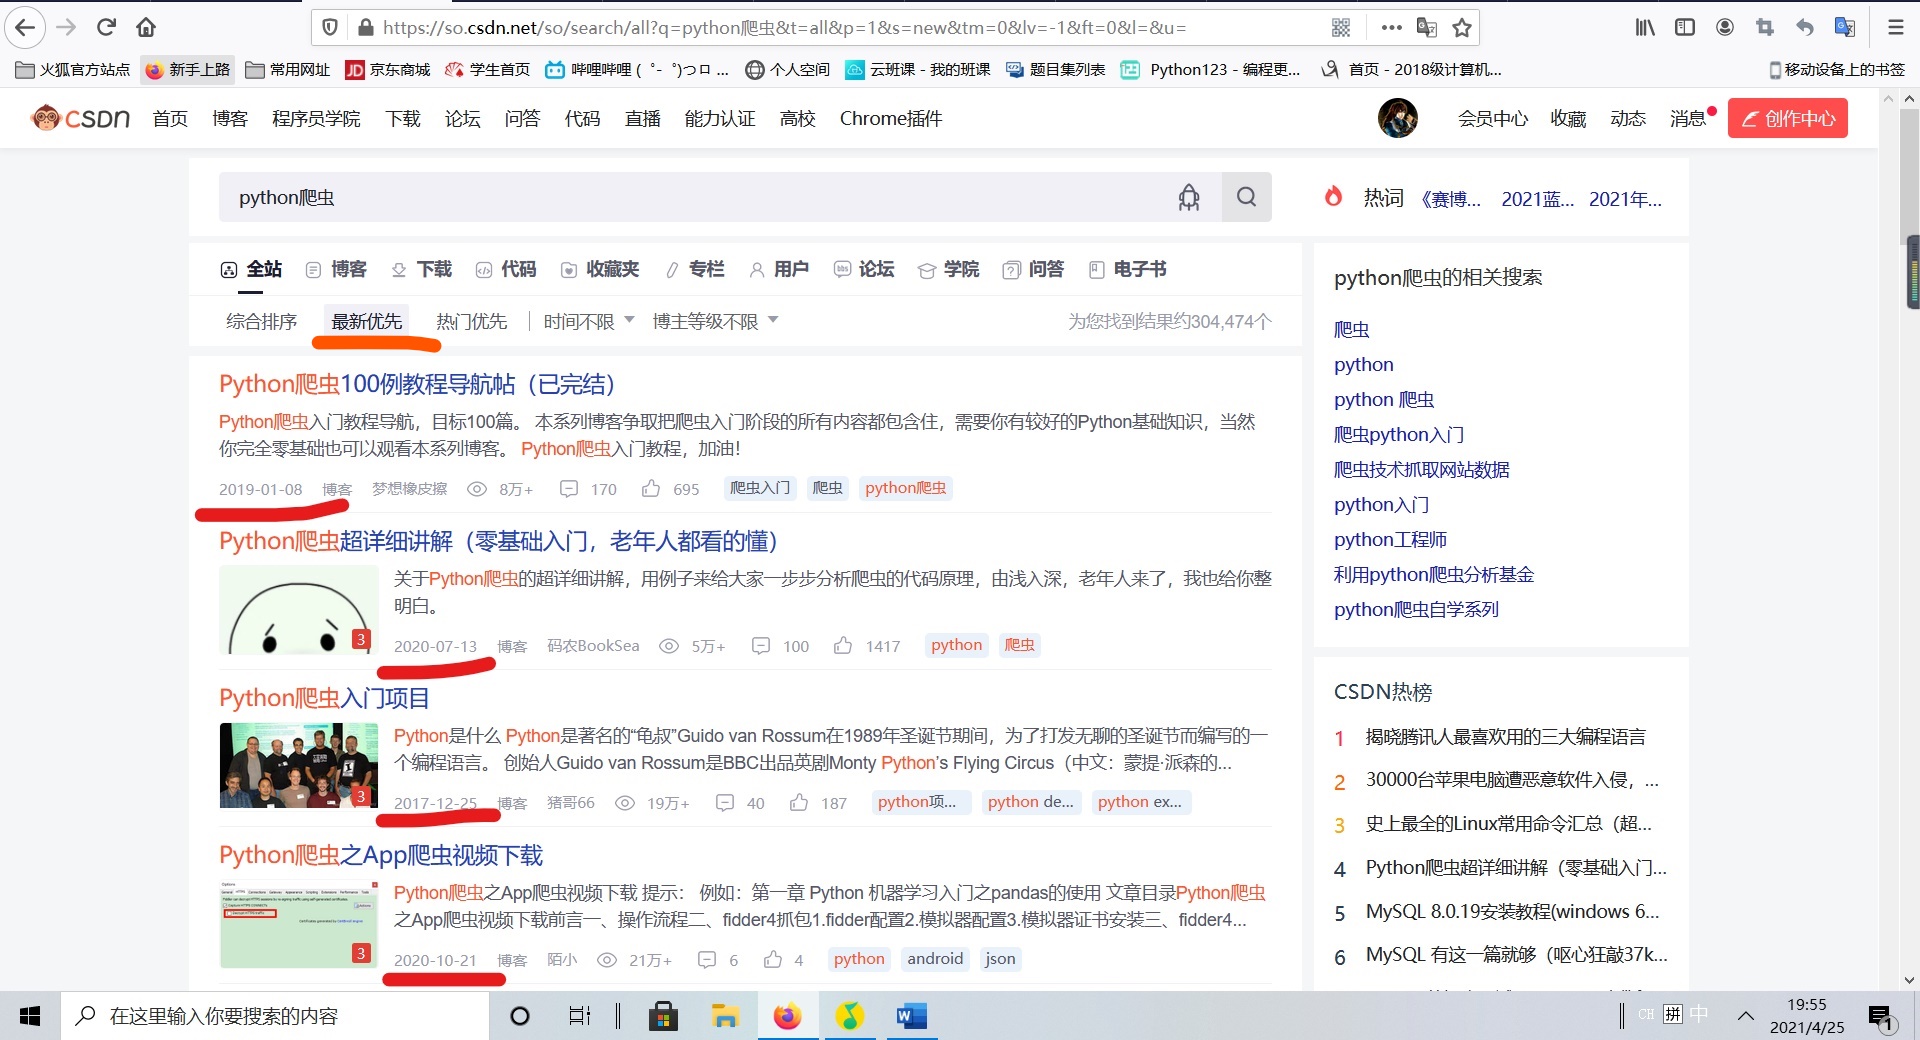Switch to the 问答 search tab

click(1034, 269)
